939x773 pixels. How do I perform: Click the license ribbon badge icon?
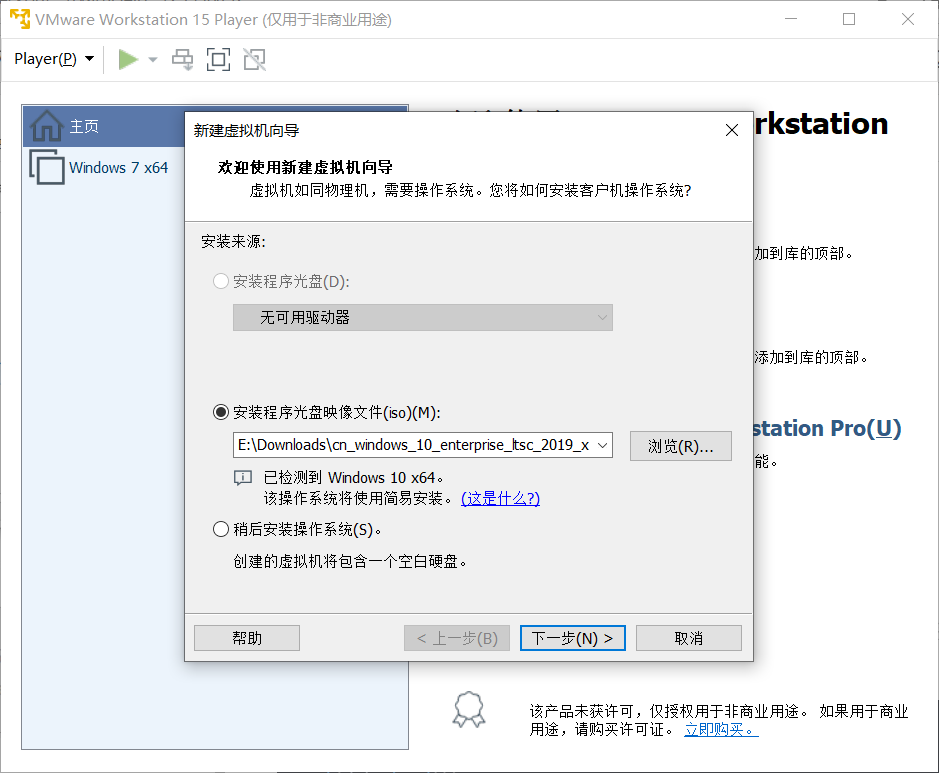(x=469, y=710)
